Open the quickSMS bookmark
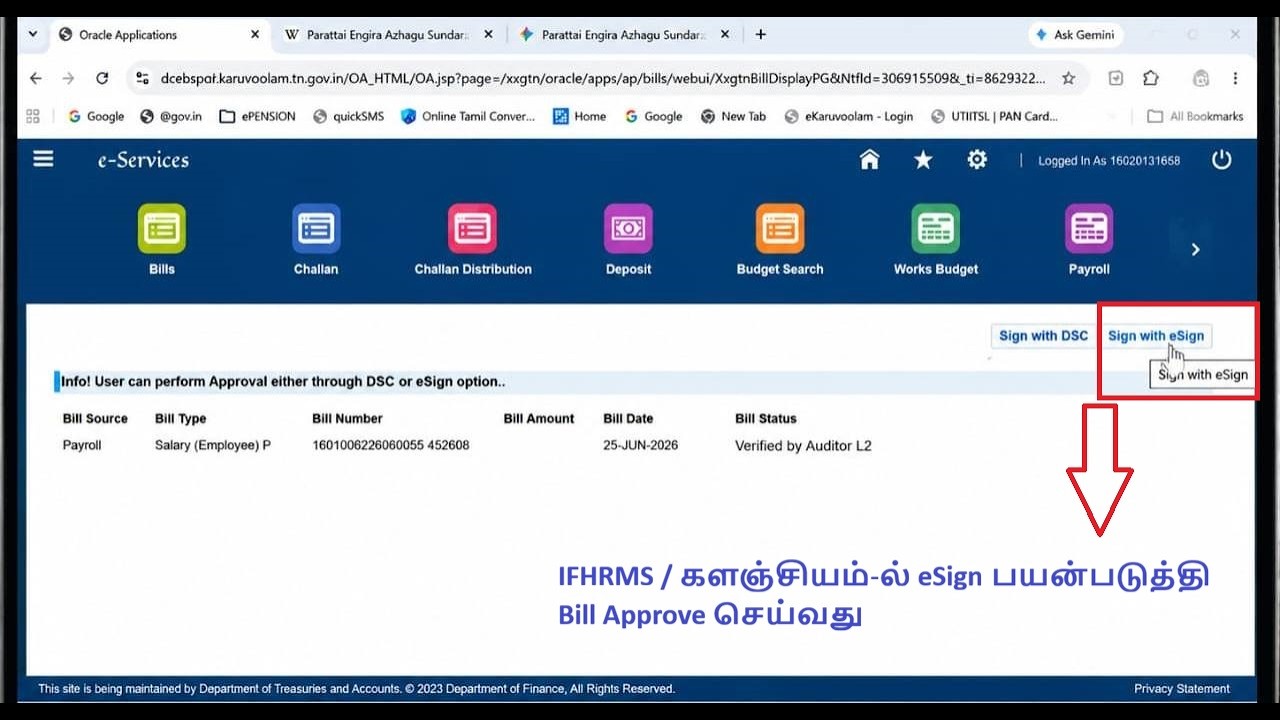The height and width of the screenshot is (720, 1280). tap(348, 116)
